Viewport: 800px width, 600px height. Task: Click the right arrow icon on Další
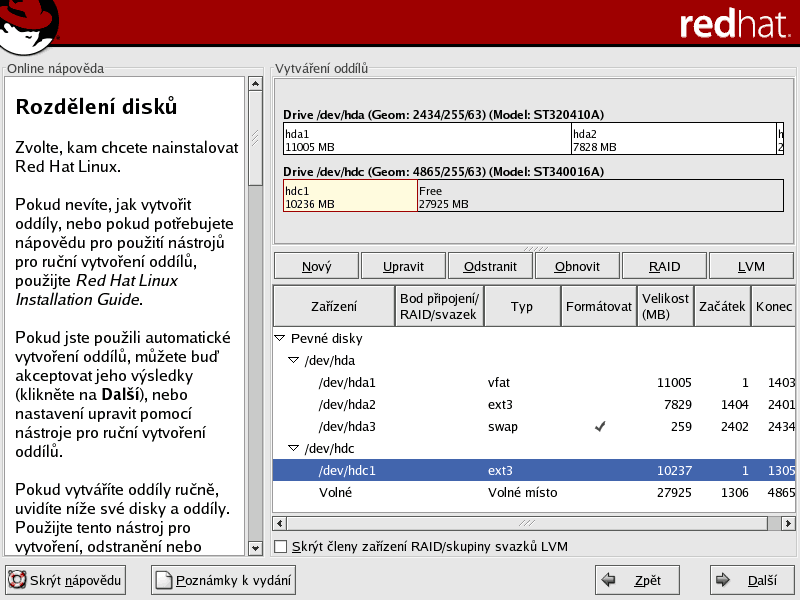(x=722, y=580)
